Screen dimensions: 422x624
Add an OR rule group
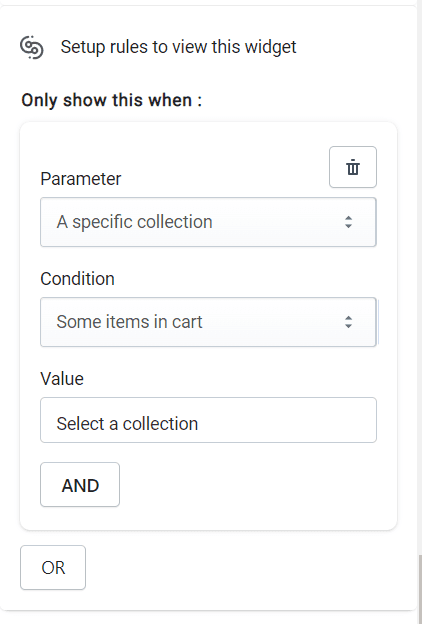coord(53,567)
